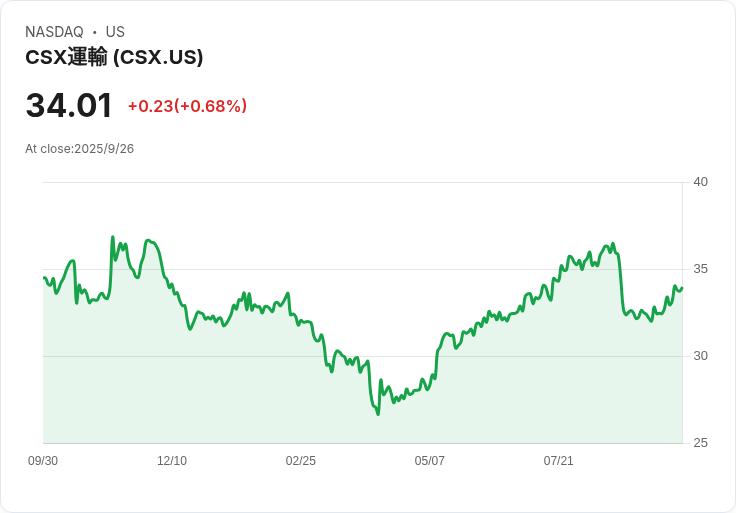Click the 35 label on the price axis
This screenshot has height=513, width=736.
tap(700, 269)
